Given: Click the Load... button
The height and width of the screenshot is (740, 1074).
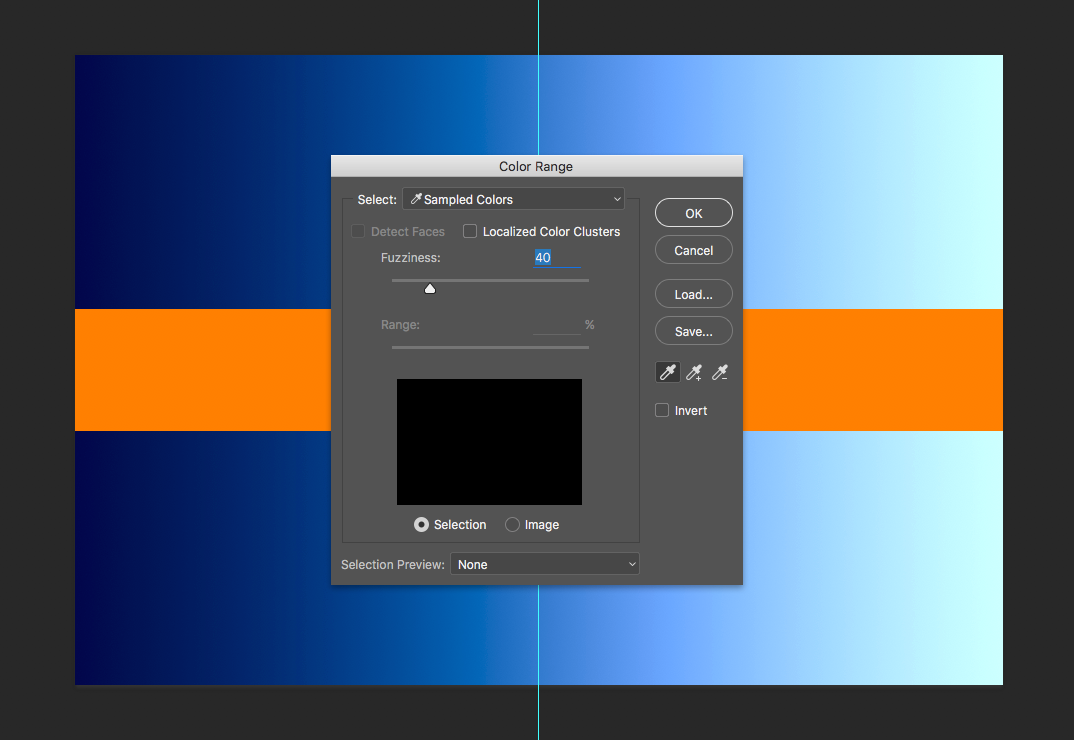Looking at the screenshot, I should (694, 294).
